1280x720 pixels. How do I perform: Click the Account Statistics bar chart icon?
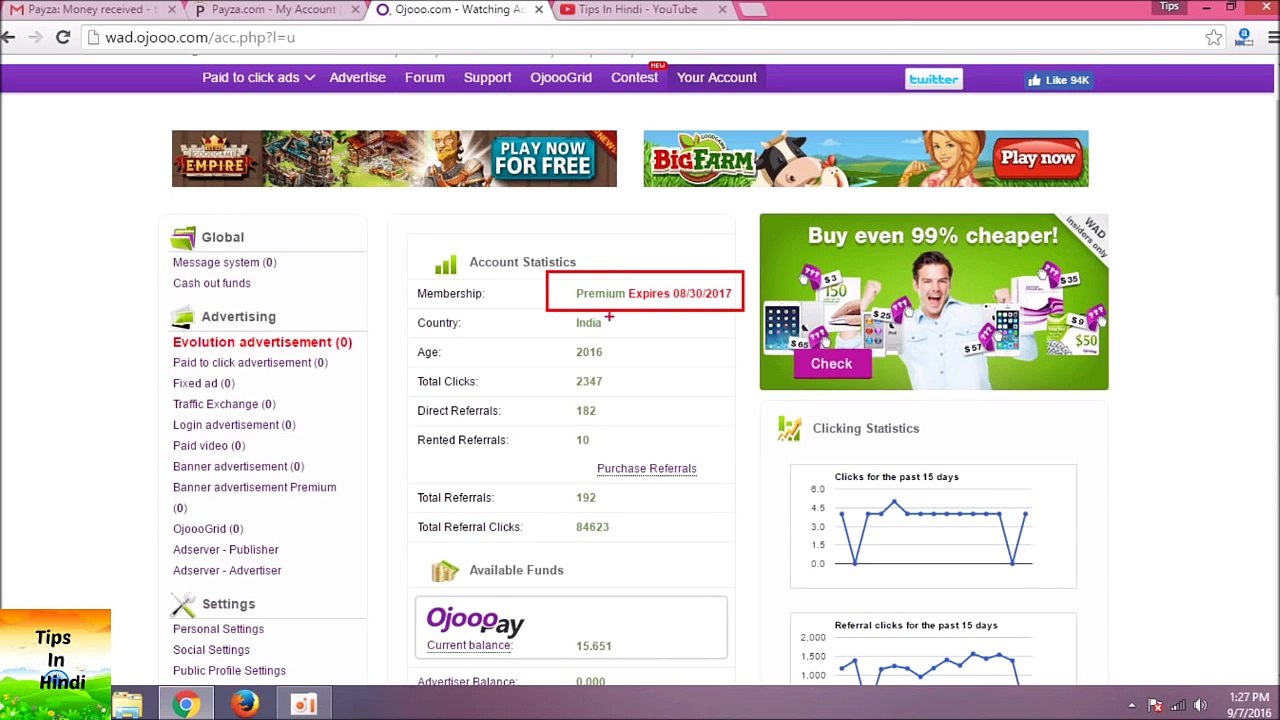coord(445,263)
